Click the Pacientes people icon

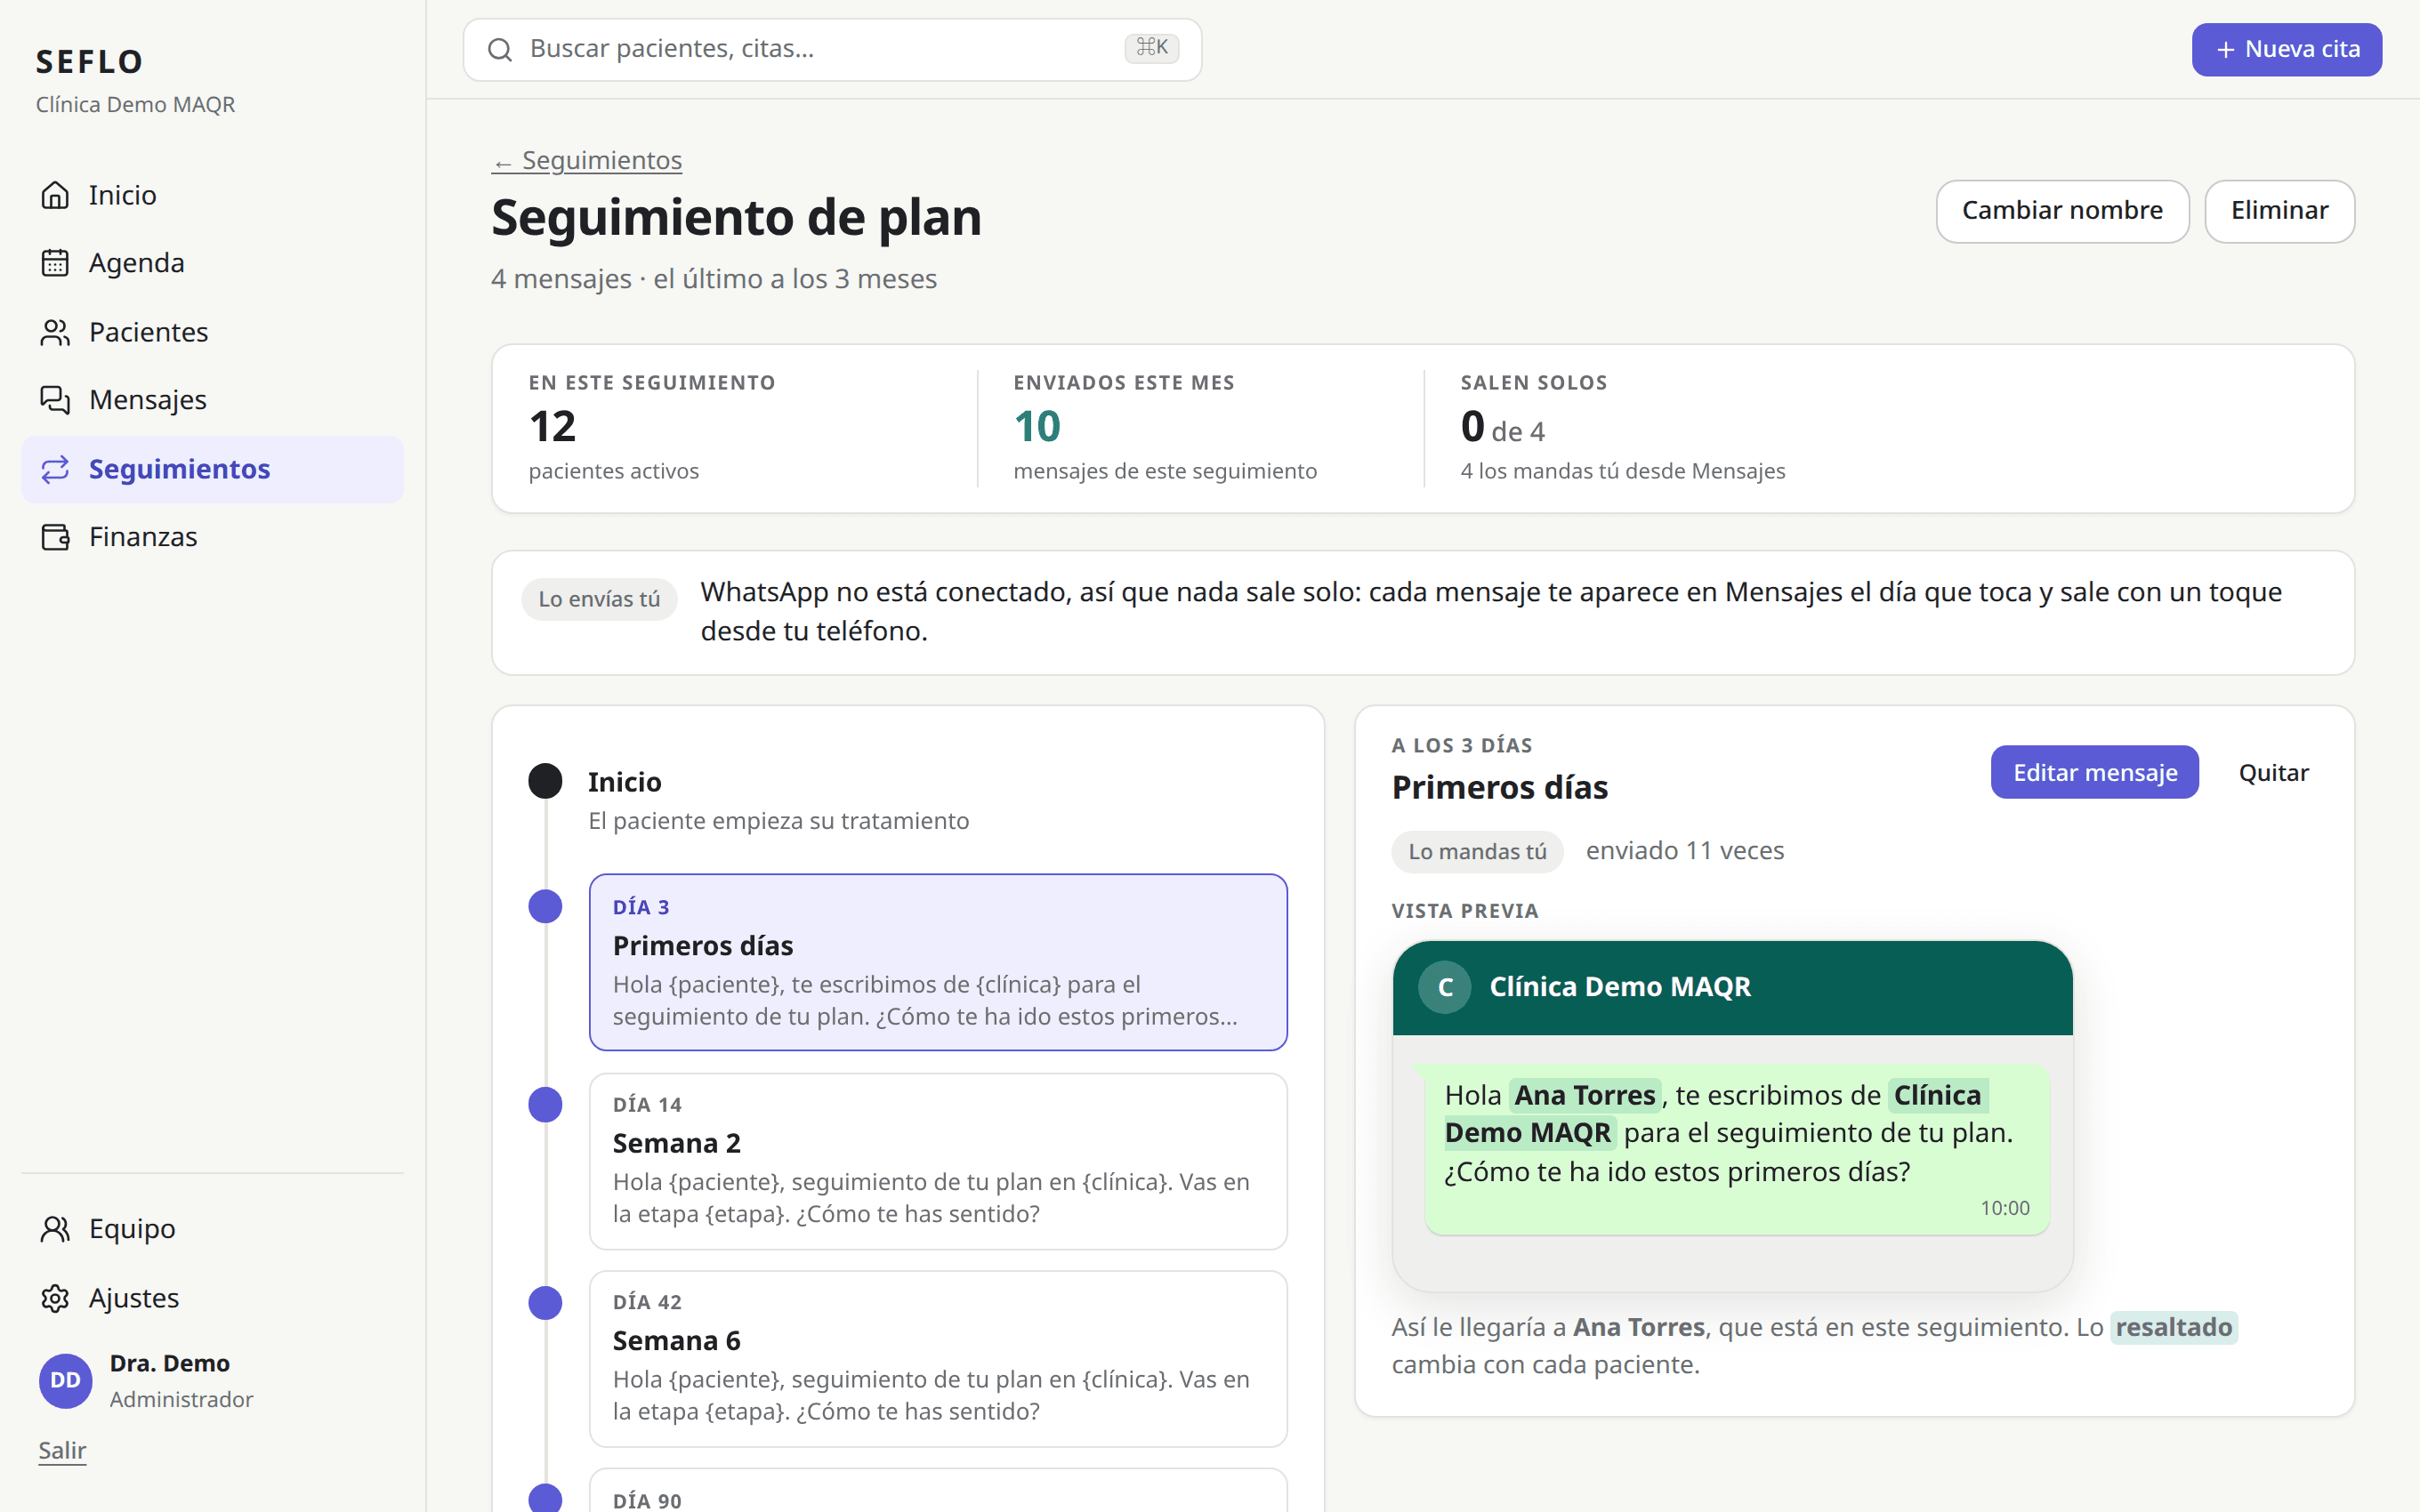tap(55, 332)
